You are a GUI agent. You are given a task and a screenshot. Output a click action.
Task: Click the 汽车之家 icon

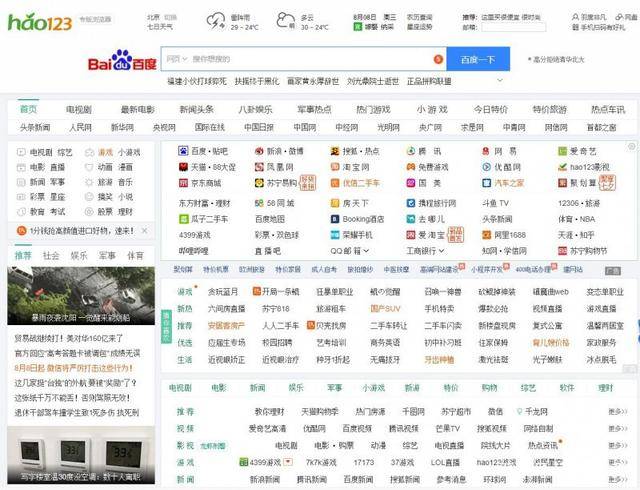tap(486, 183)
